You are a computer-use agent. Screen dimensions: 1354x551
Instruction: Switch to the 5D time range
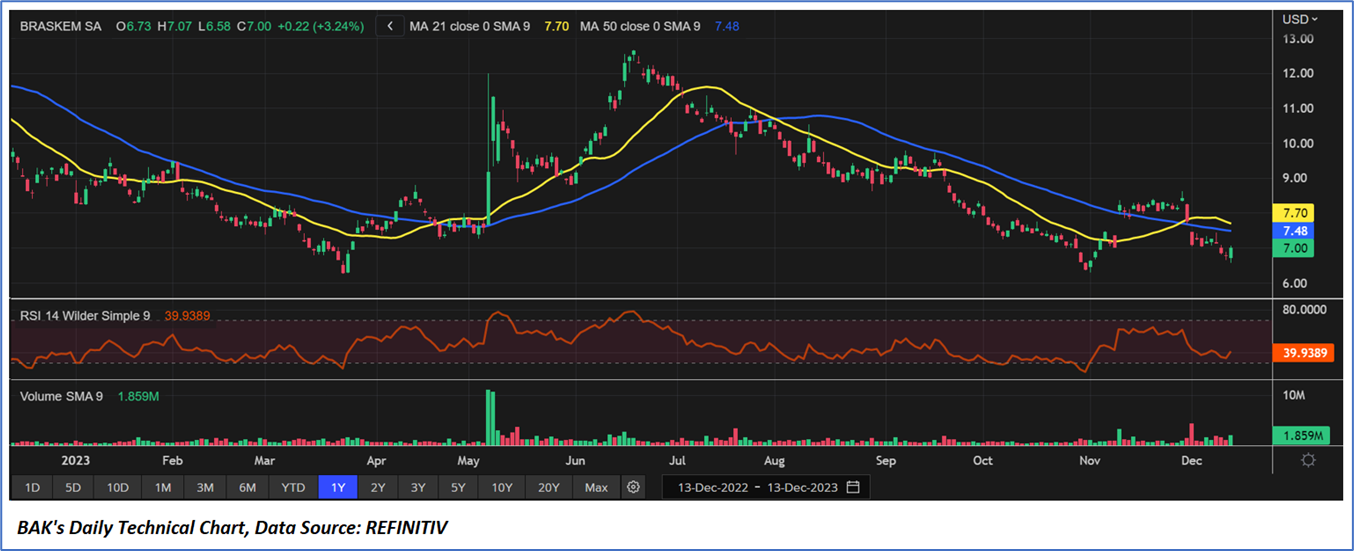click(73, 487)
